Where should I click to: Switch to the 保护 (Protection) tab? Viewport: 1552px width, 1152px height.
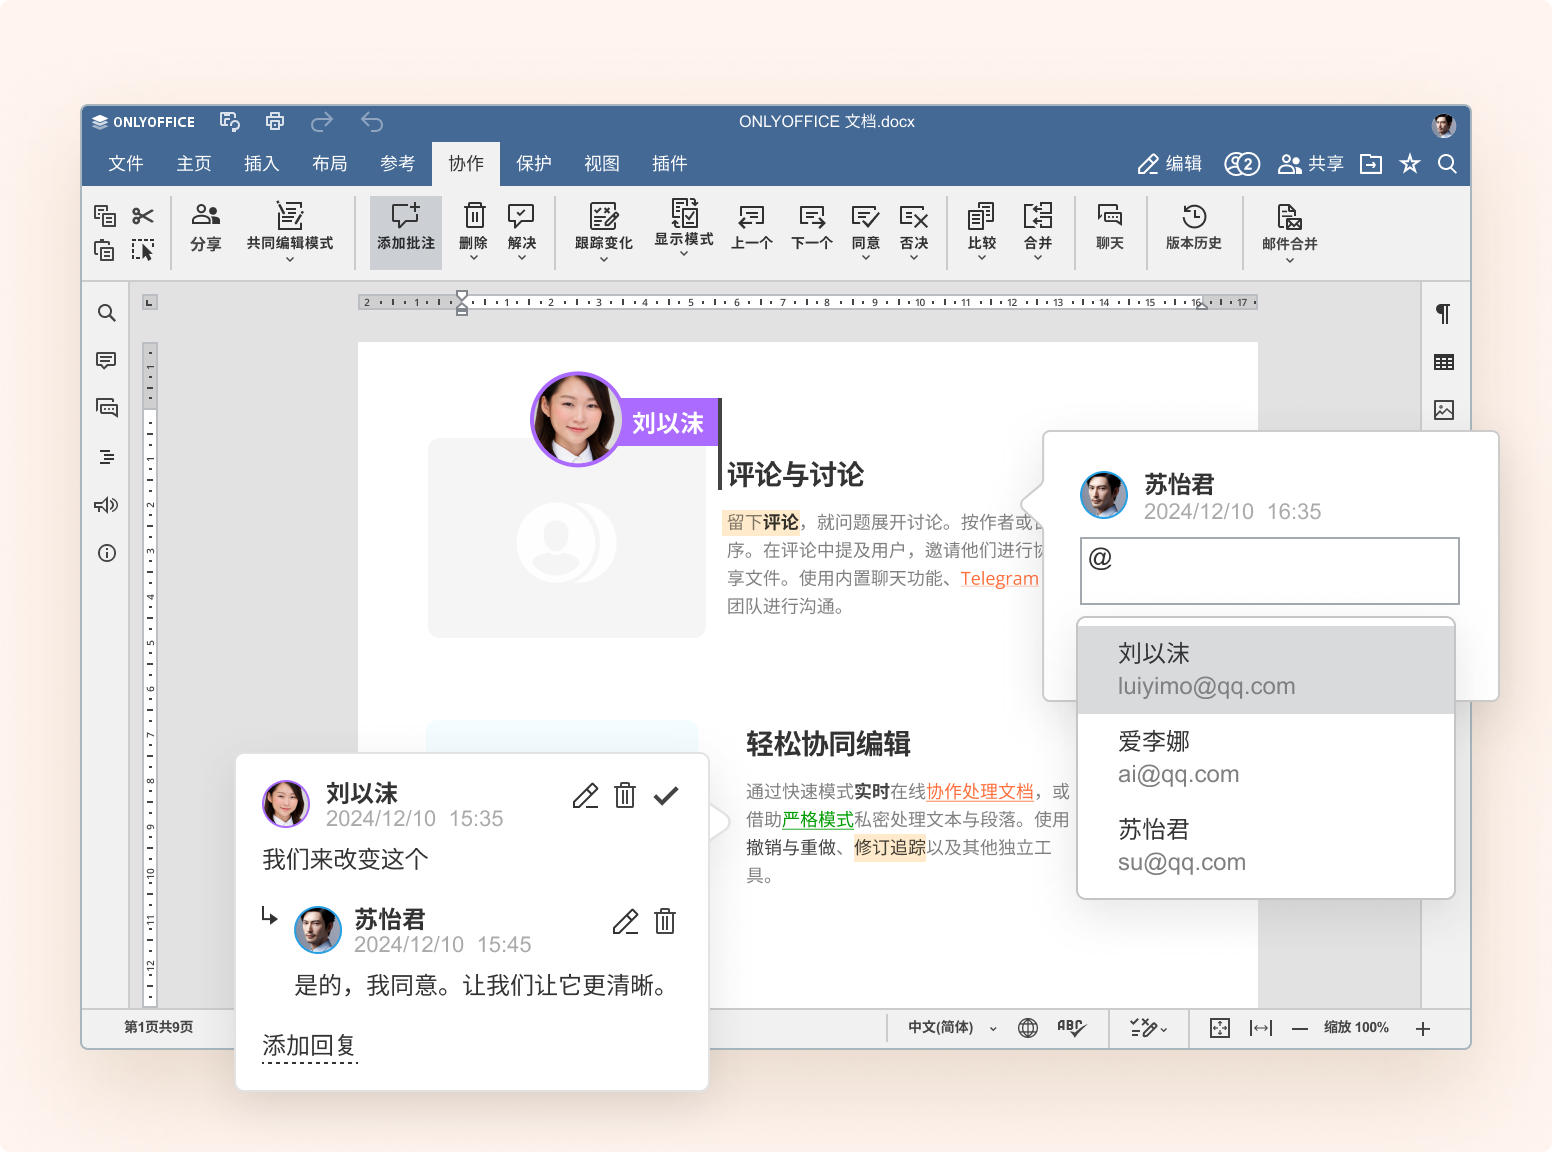(533, 164)
